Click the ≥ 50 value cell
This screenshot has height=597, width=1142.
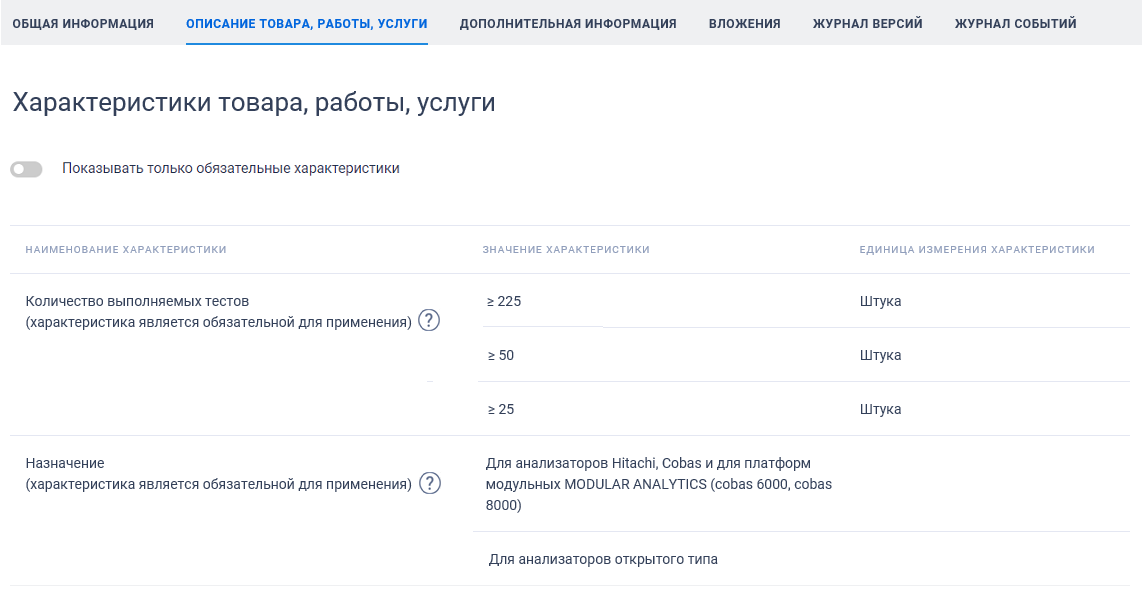point(500,355)
